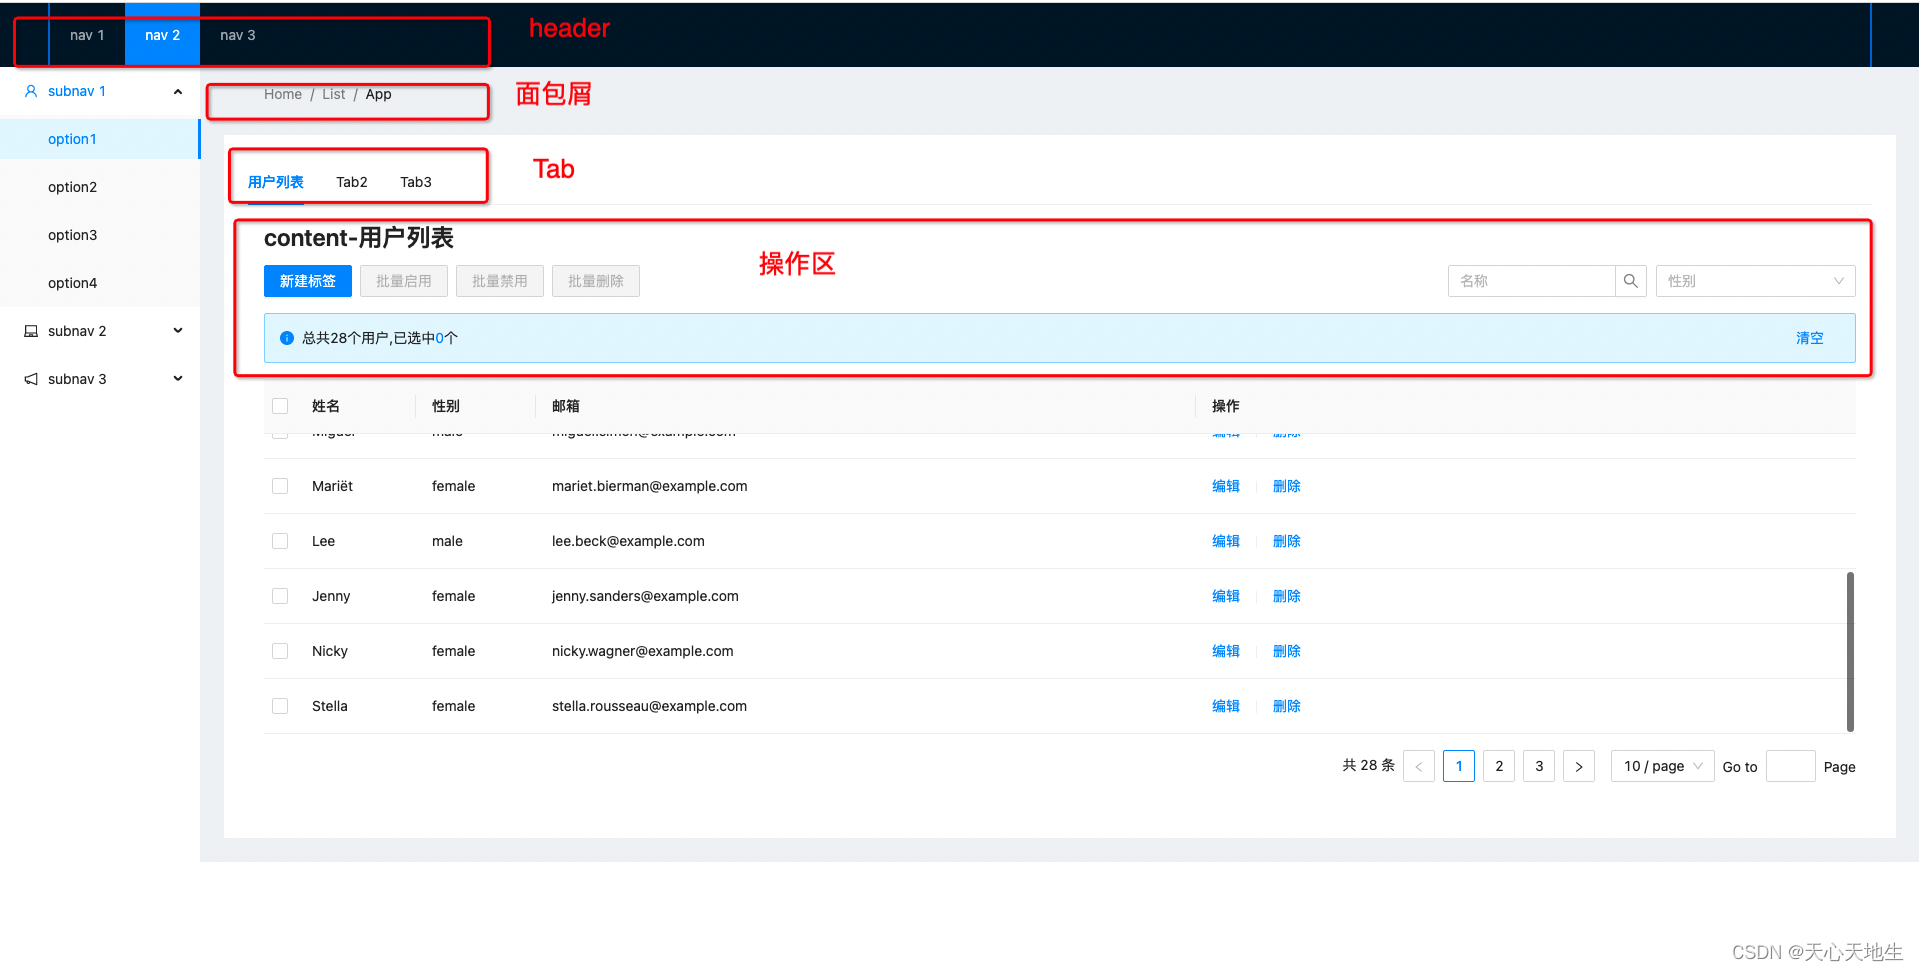Click the email mariet.bierman@example.com
This screenshot has width=1919, height=971.
650,486
